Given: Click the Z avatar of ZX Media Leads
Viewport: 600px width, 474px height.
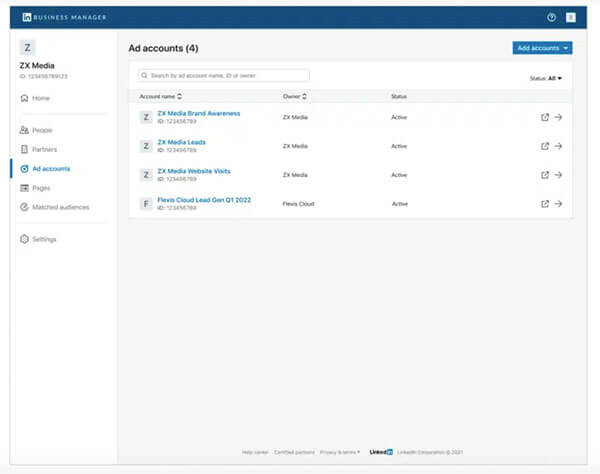Looking at the screenshot, I should pos(146,146).
